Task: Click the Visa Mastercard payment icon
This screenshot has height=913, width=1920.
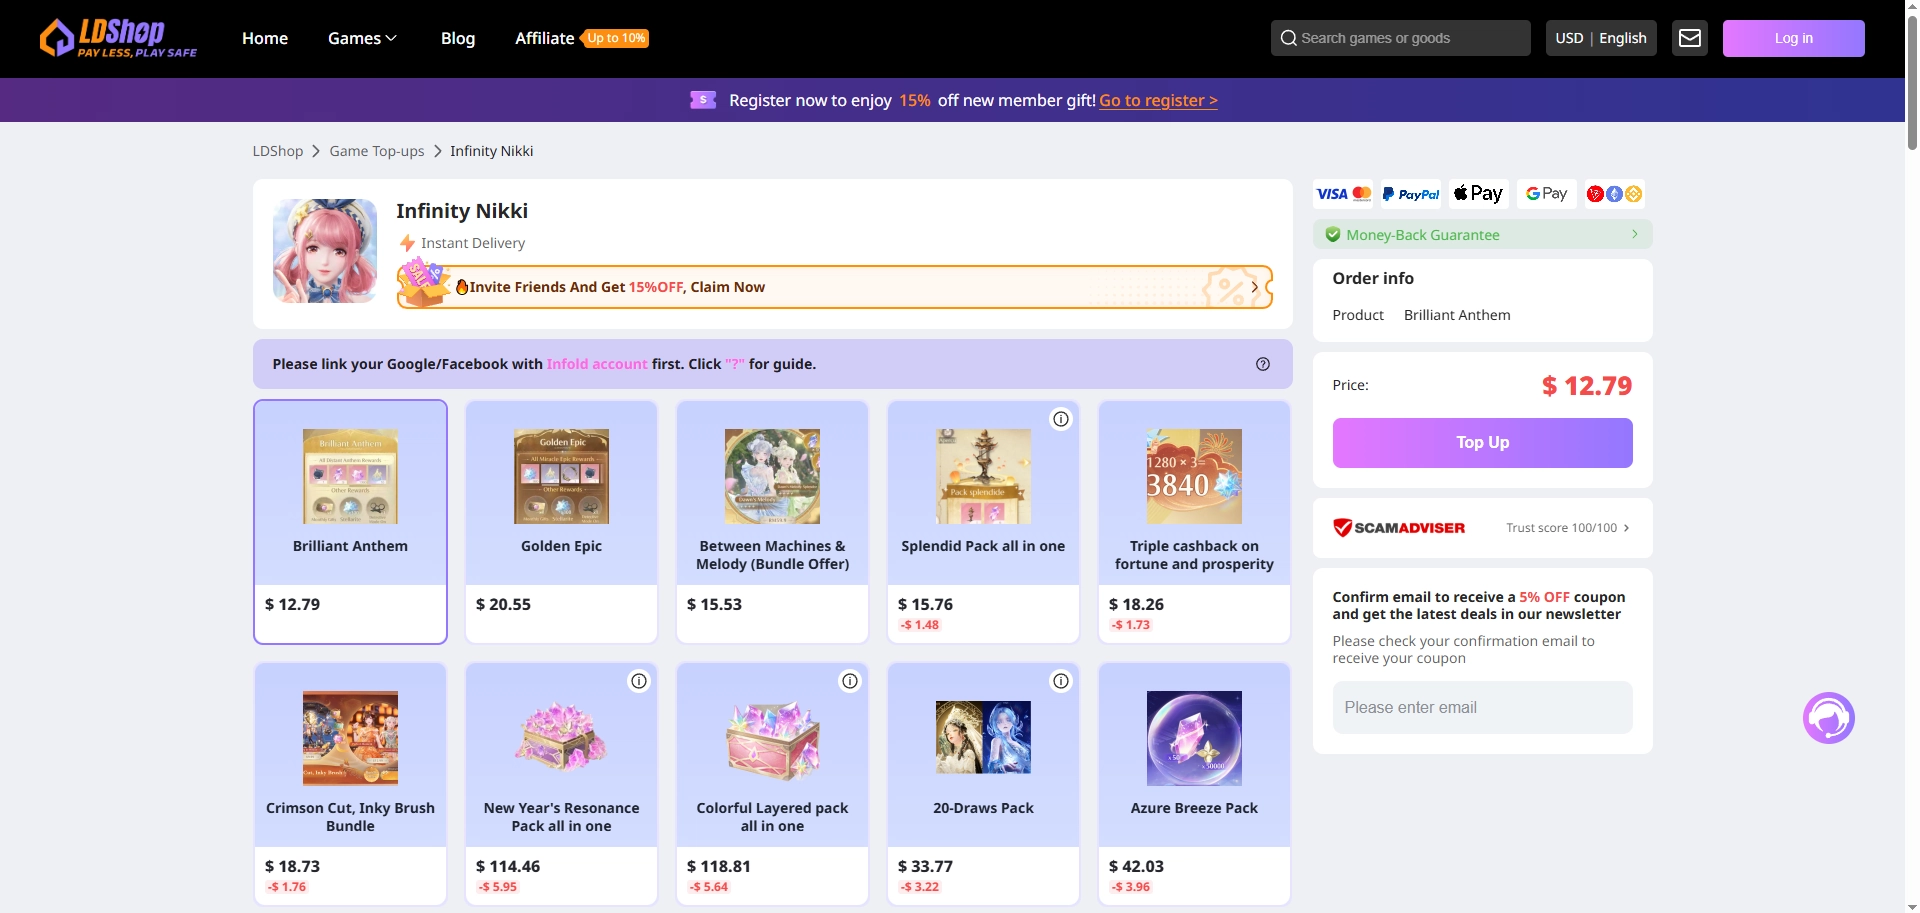Action: coord(1343,194)
